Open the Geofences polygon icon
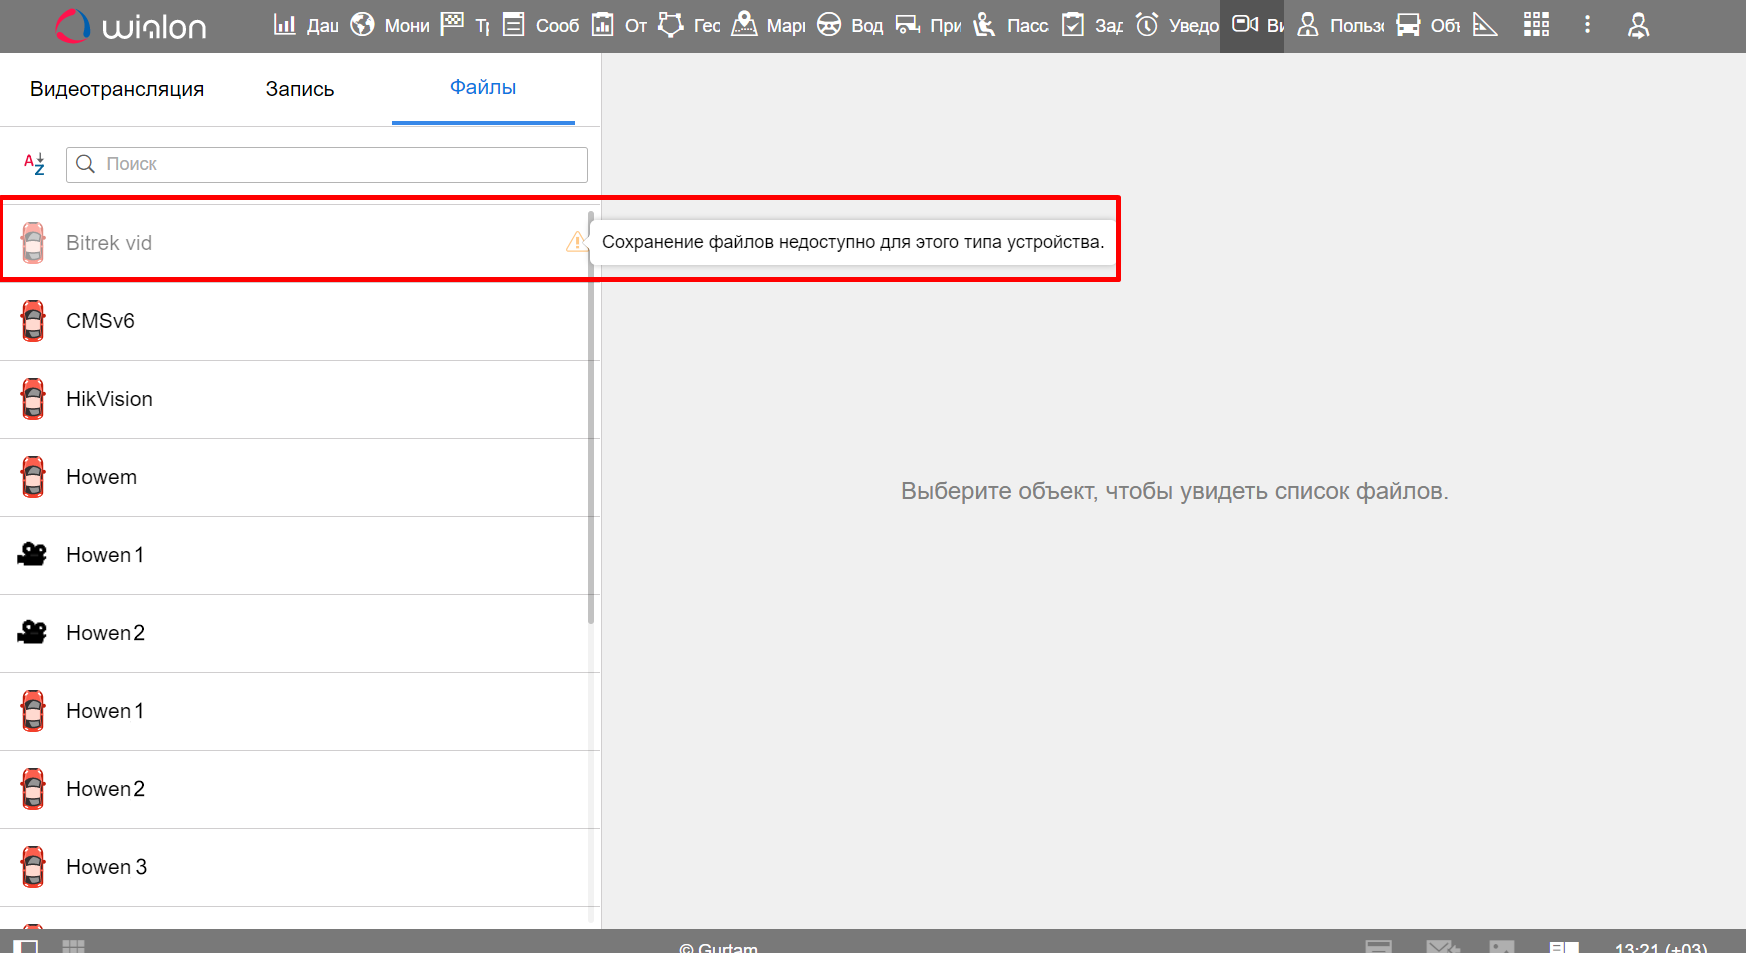Viewport: 1746px width, 953px height. (x=671, y=25)
